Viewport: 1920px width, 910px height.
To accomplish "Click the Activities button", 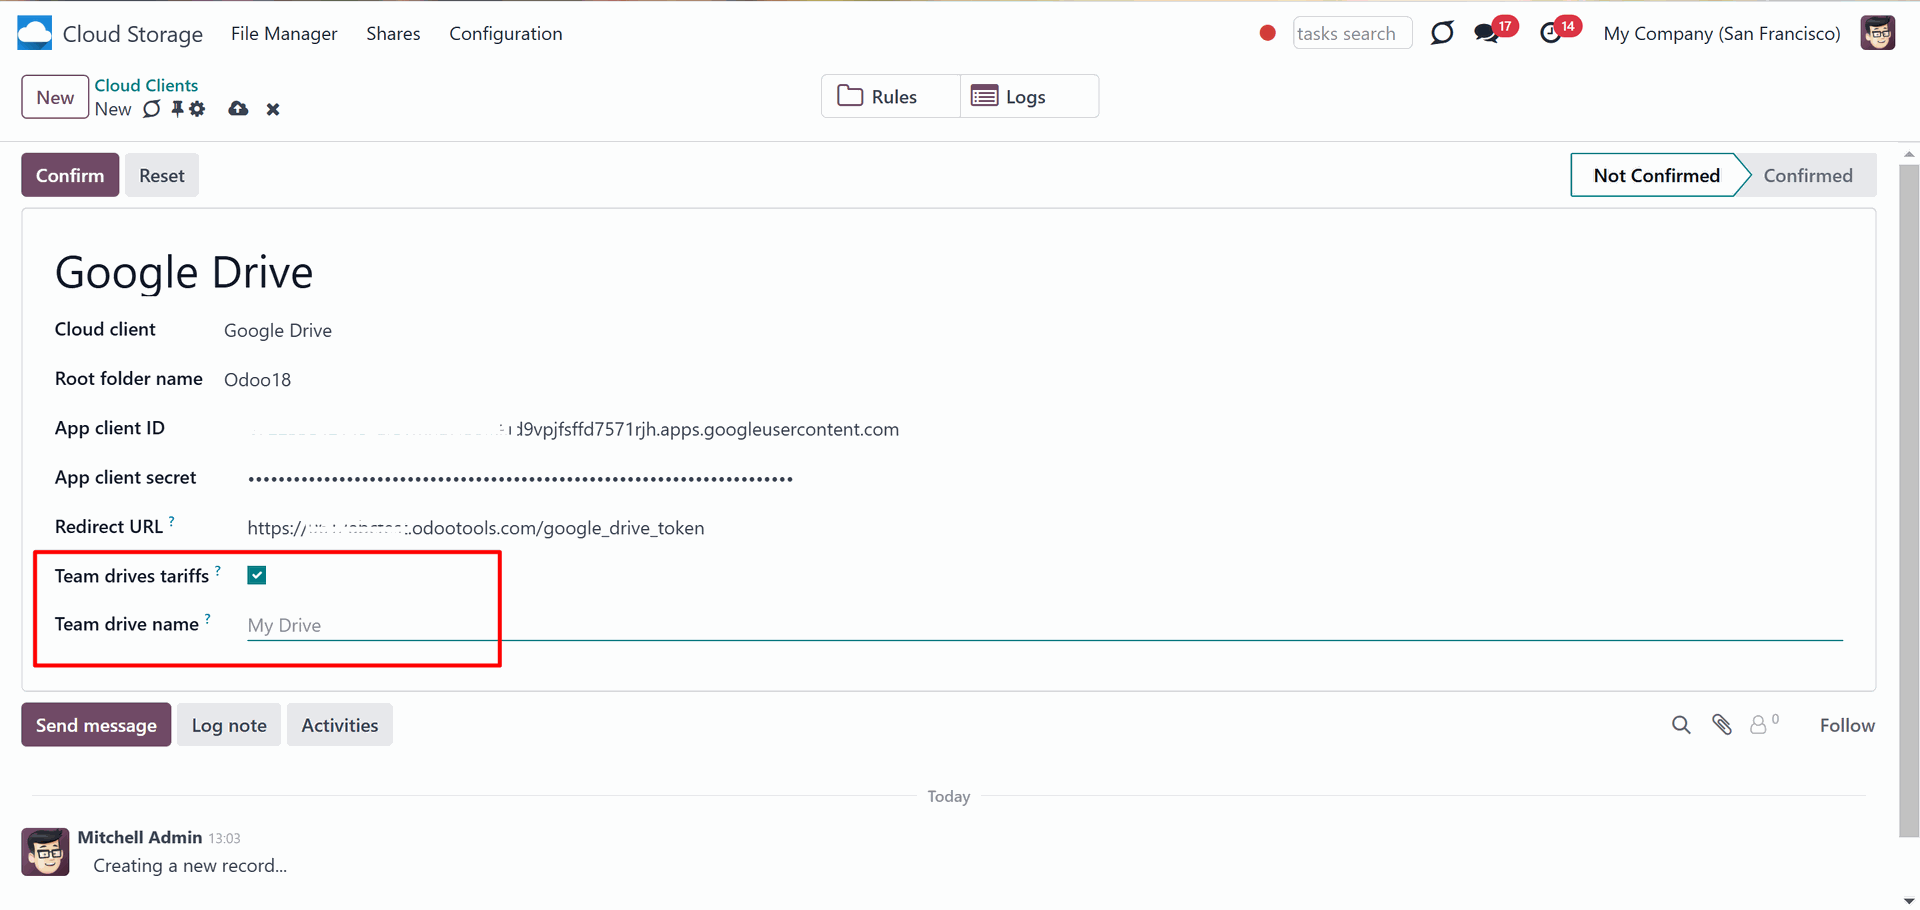I will coord(340,725).
